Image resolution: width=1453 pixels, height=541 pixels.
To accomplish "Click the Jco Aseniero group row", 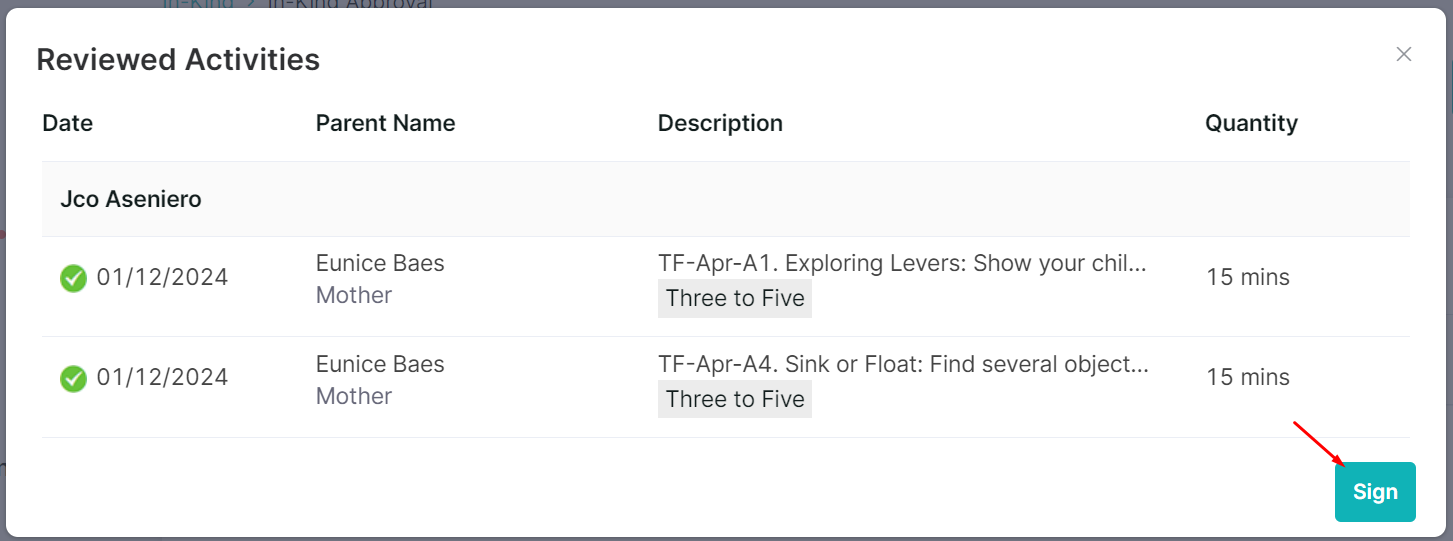I will click(x=725, y=199).
